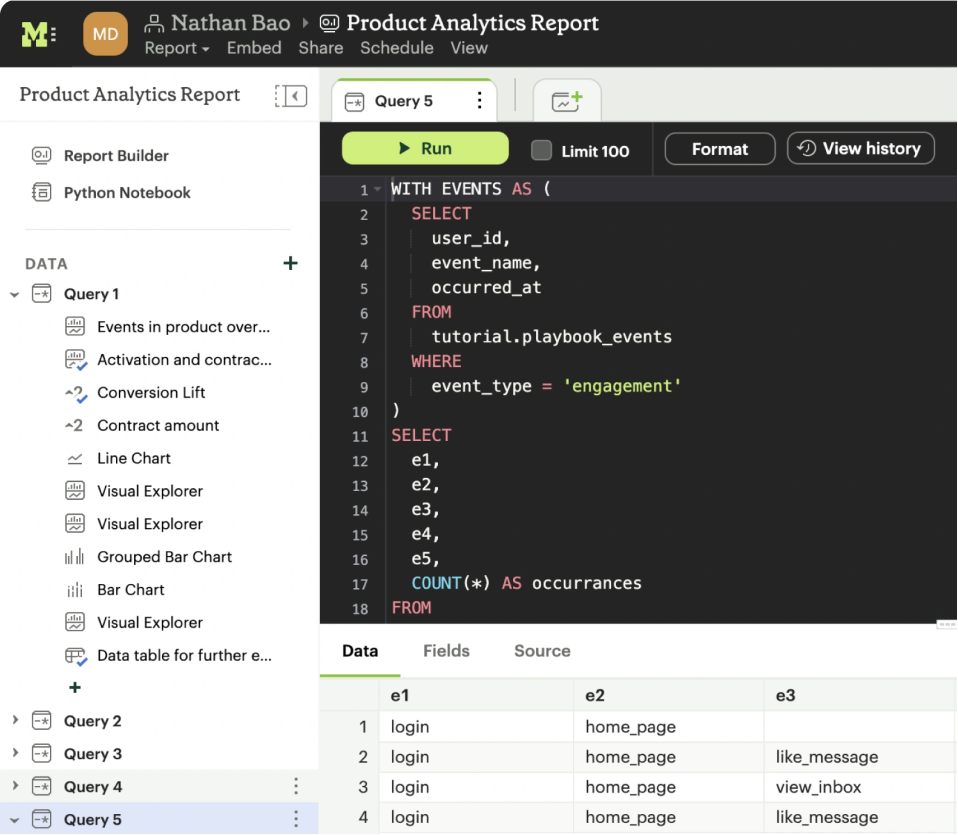The width and height of the screenshot is (958, 835).
Task: Click the Mode logo in the top bar
Action: 37,32
